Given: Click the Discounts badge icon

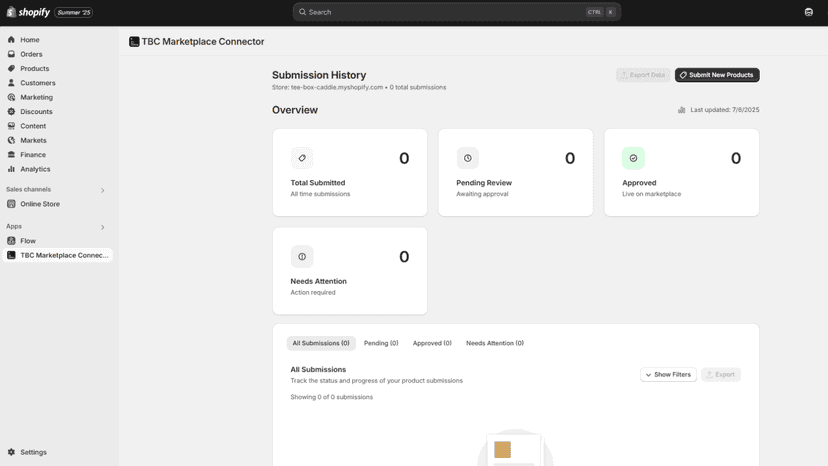Looking at the screenshot, I should (11, 111).
